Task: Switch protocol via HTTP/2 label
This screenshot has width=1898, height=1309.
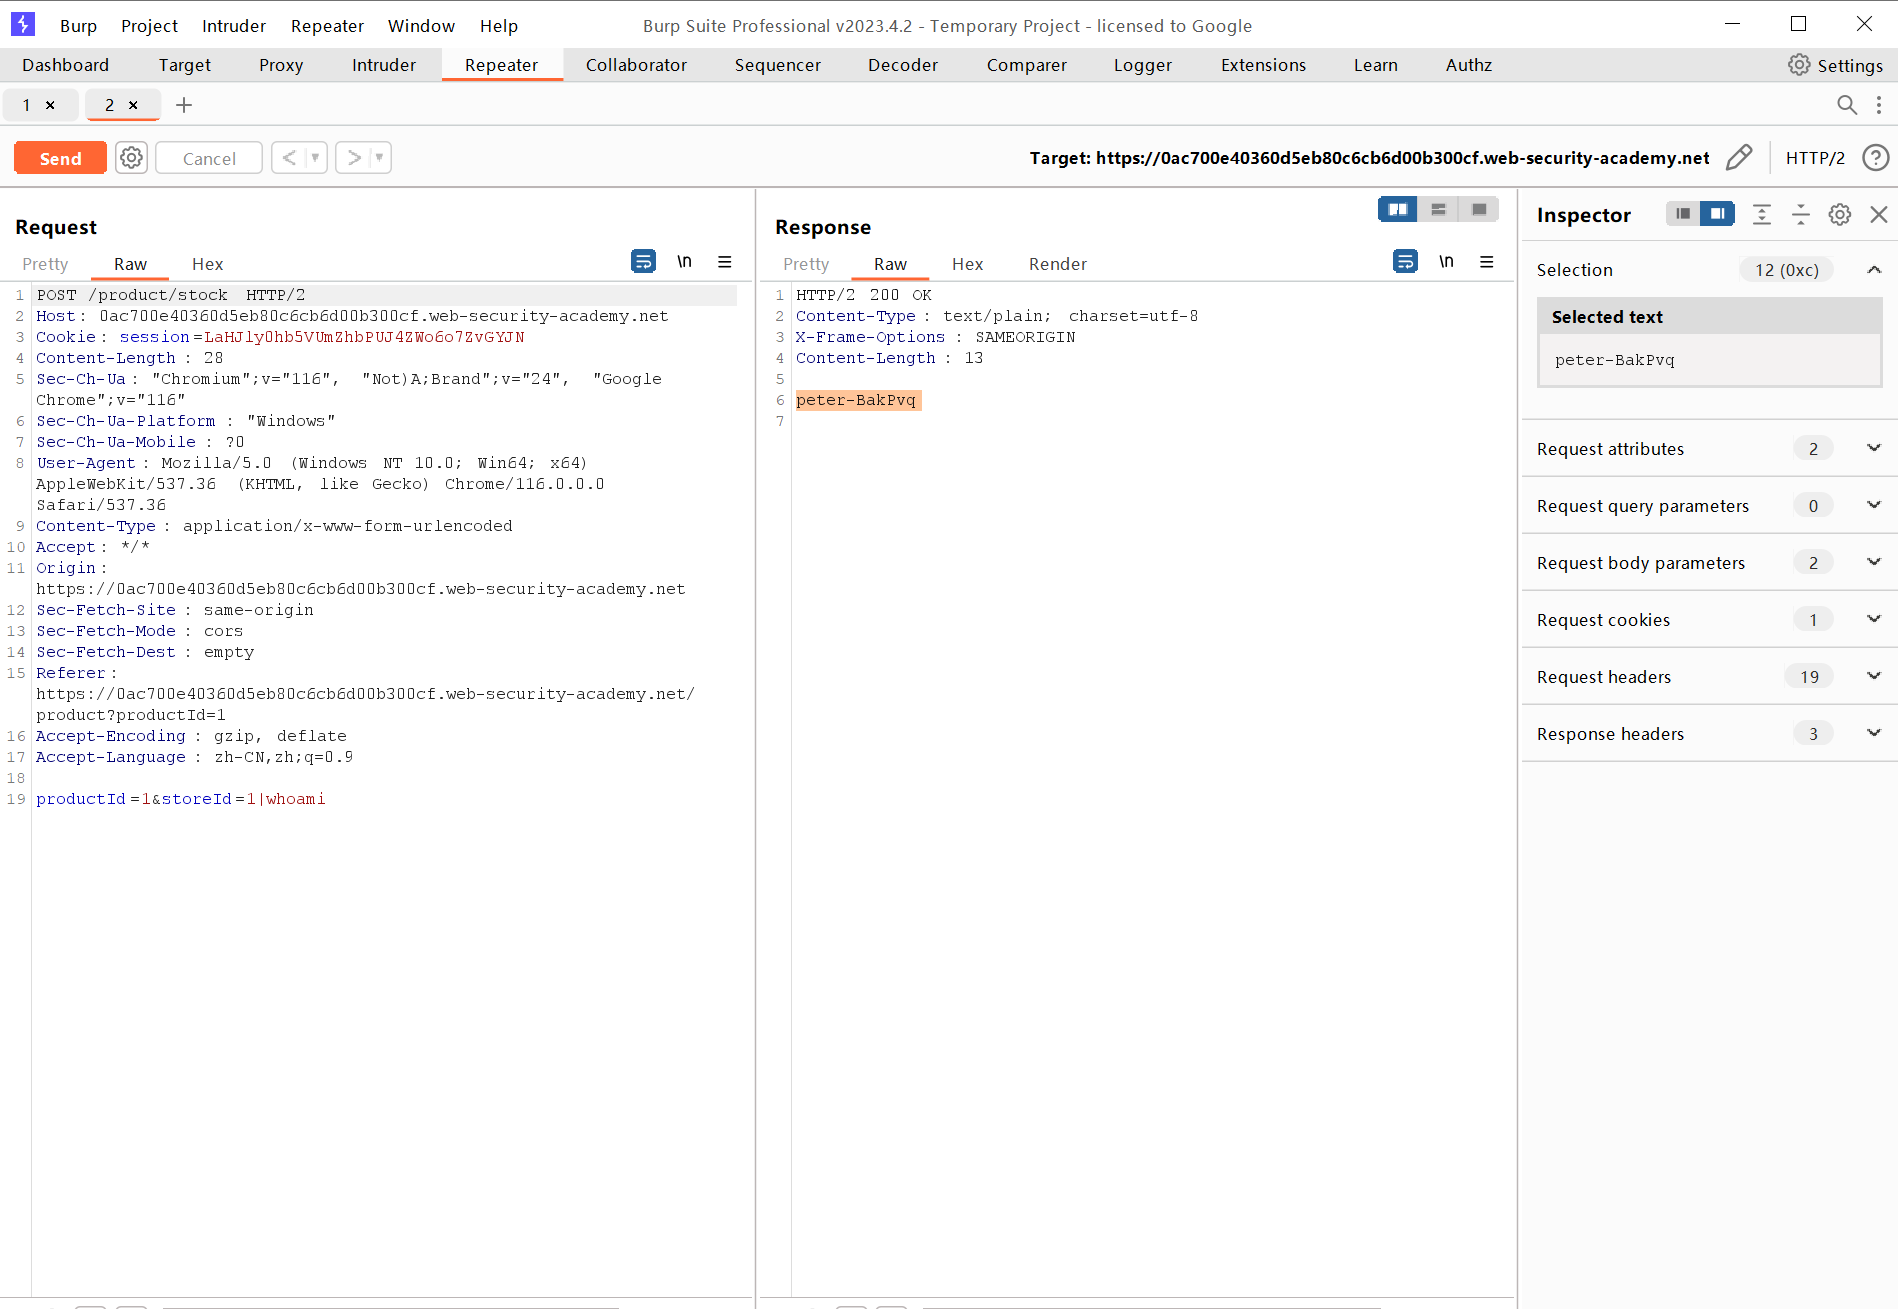Action: (x=1815, y=158)
